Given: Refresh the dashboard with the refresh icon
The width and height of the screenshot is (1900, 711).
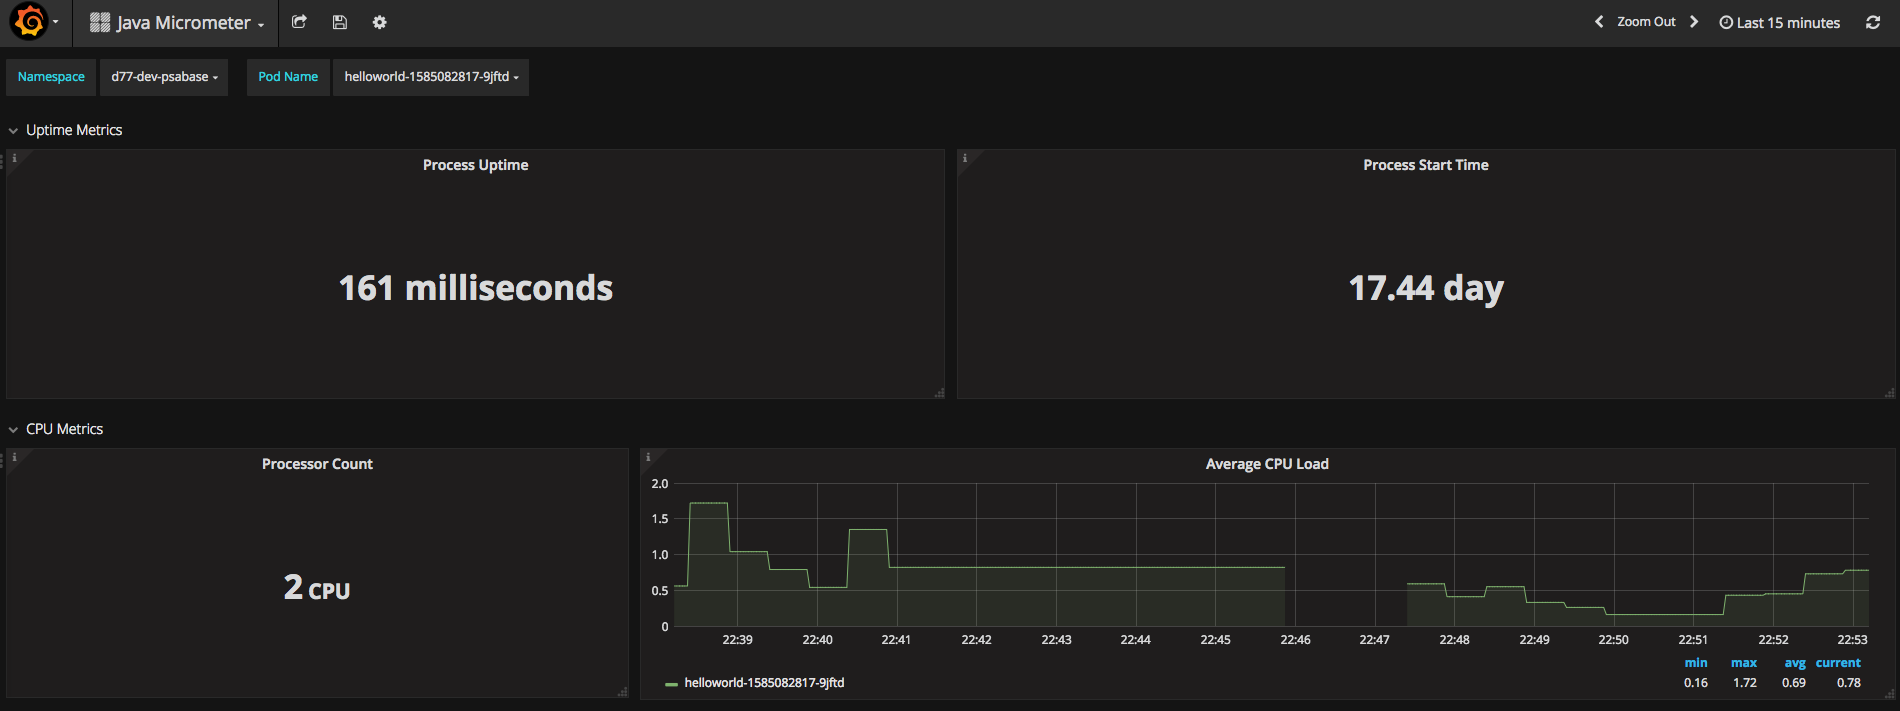Looking at the screenshot, I should 1873,22.
